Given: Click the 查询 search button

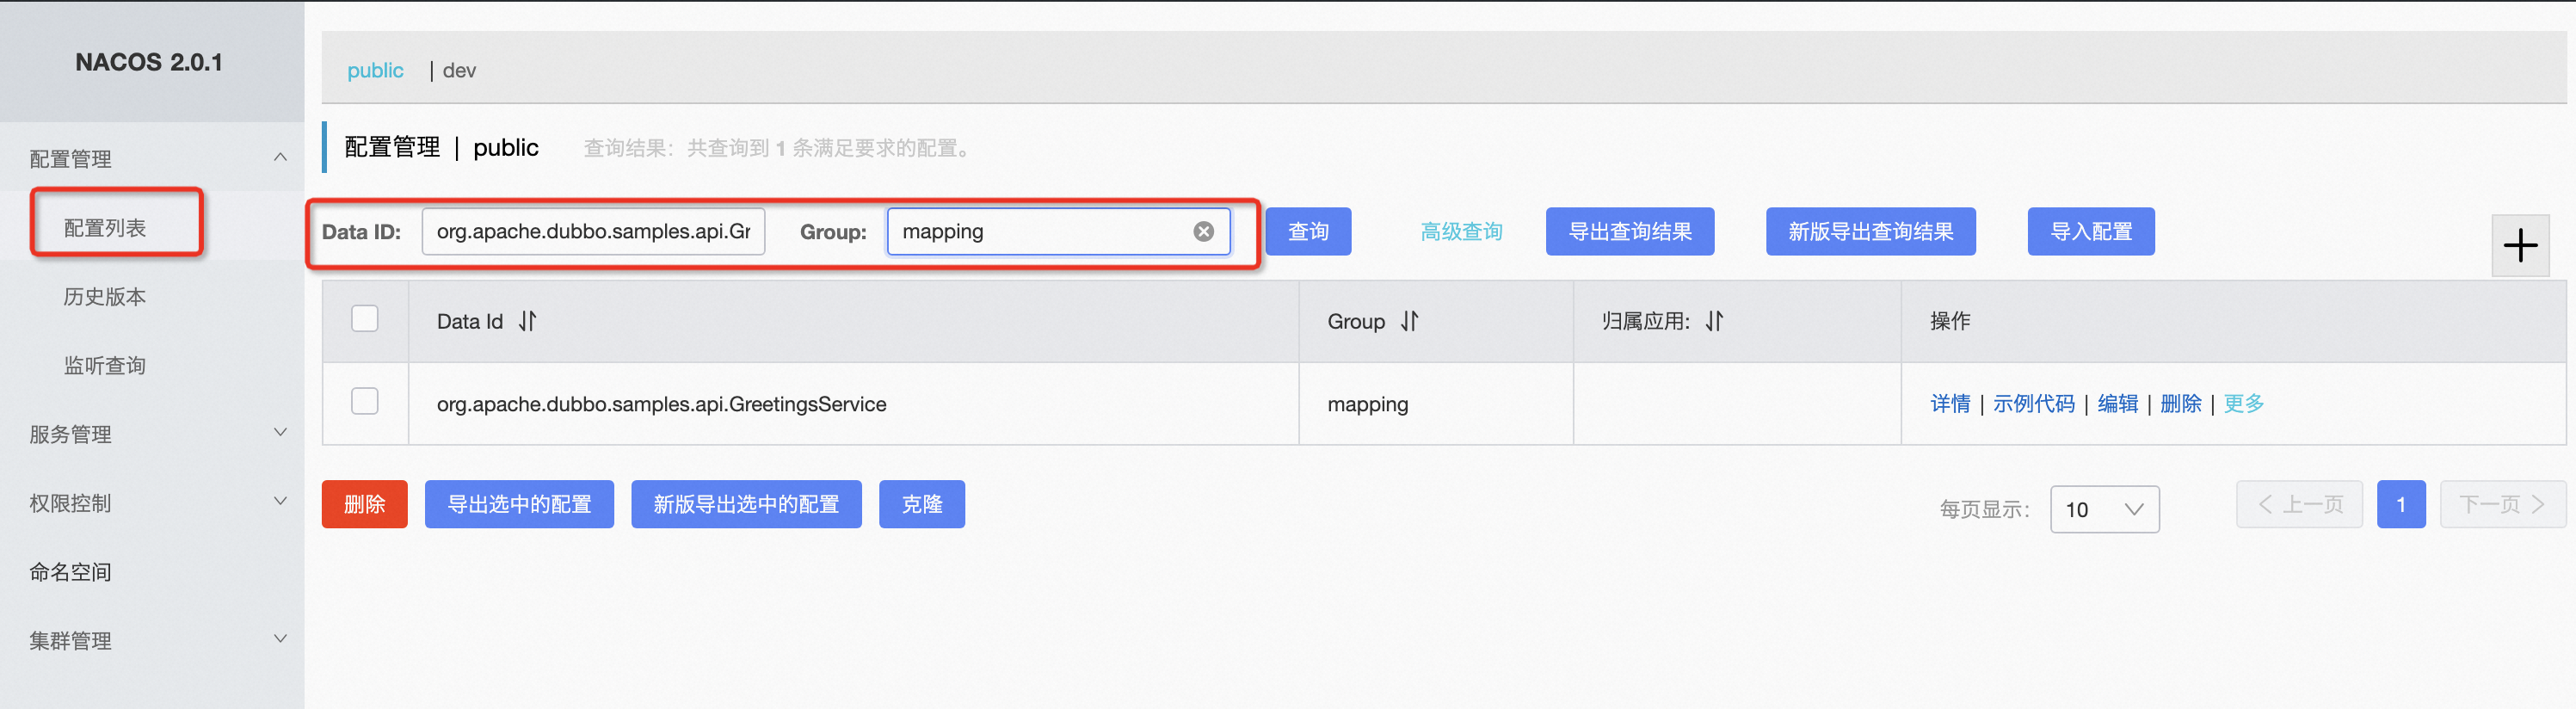Looking at the screenshot, I should (1307, 231).
